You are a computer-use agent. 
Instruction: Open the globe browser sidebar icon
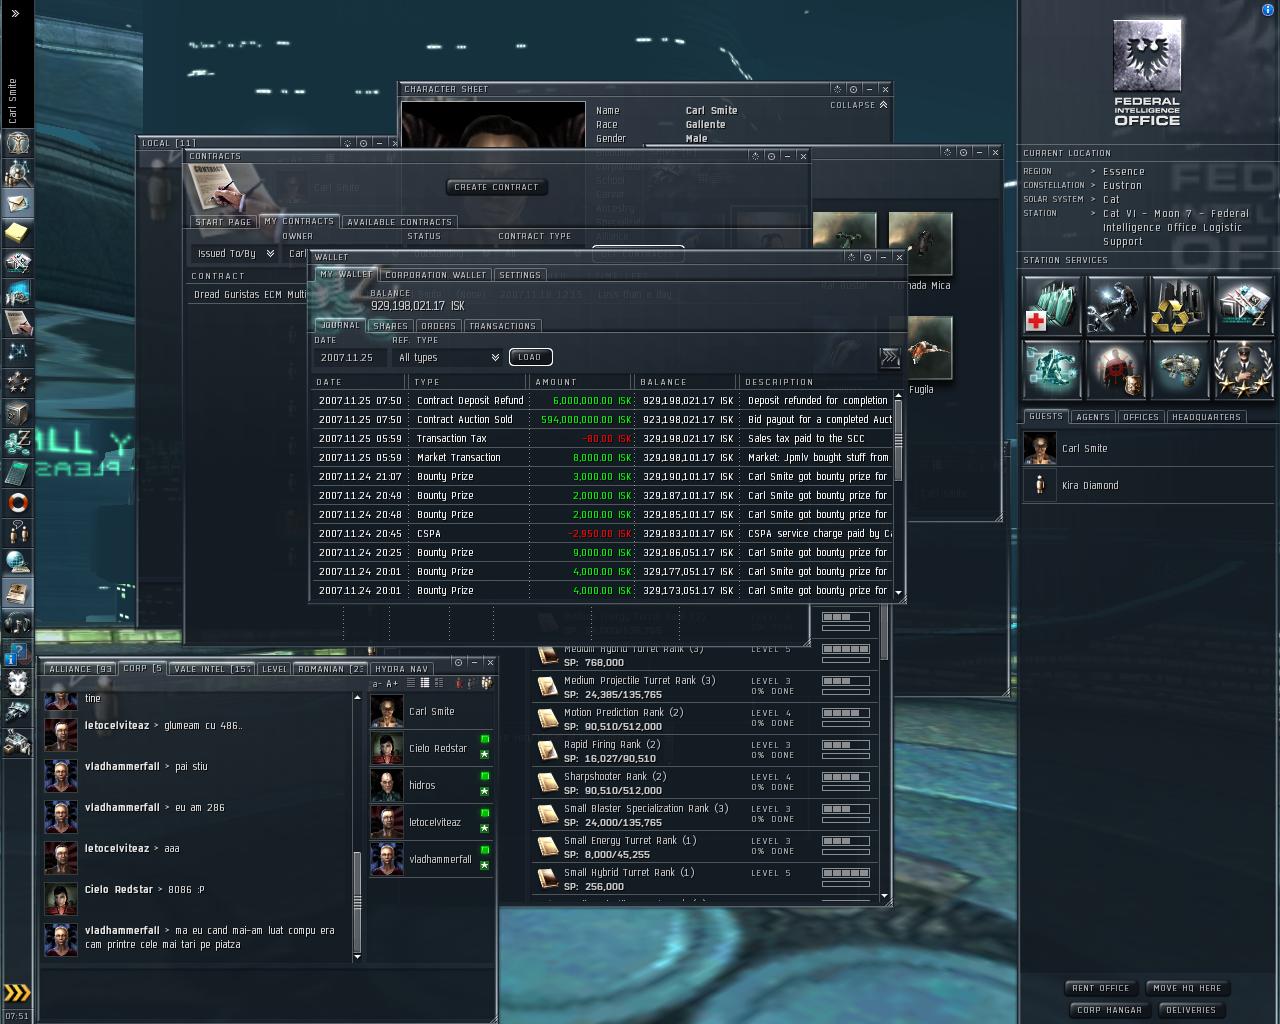[17, 563]
